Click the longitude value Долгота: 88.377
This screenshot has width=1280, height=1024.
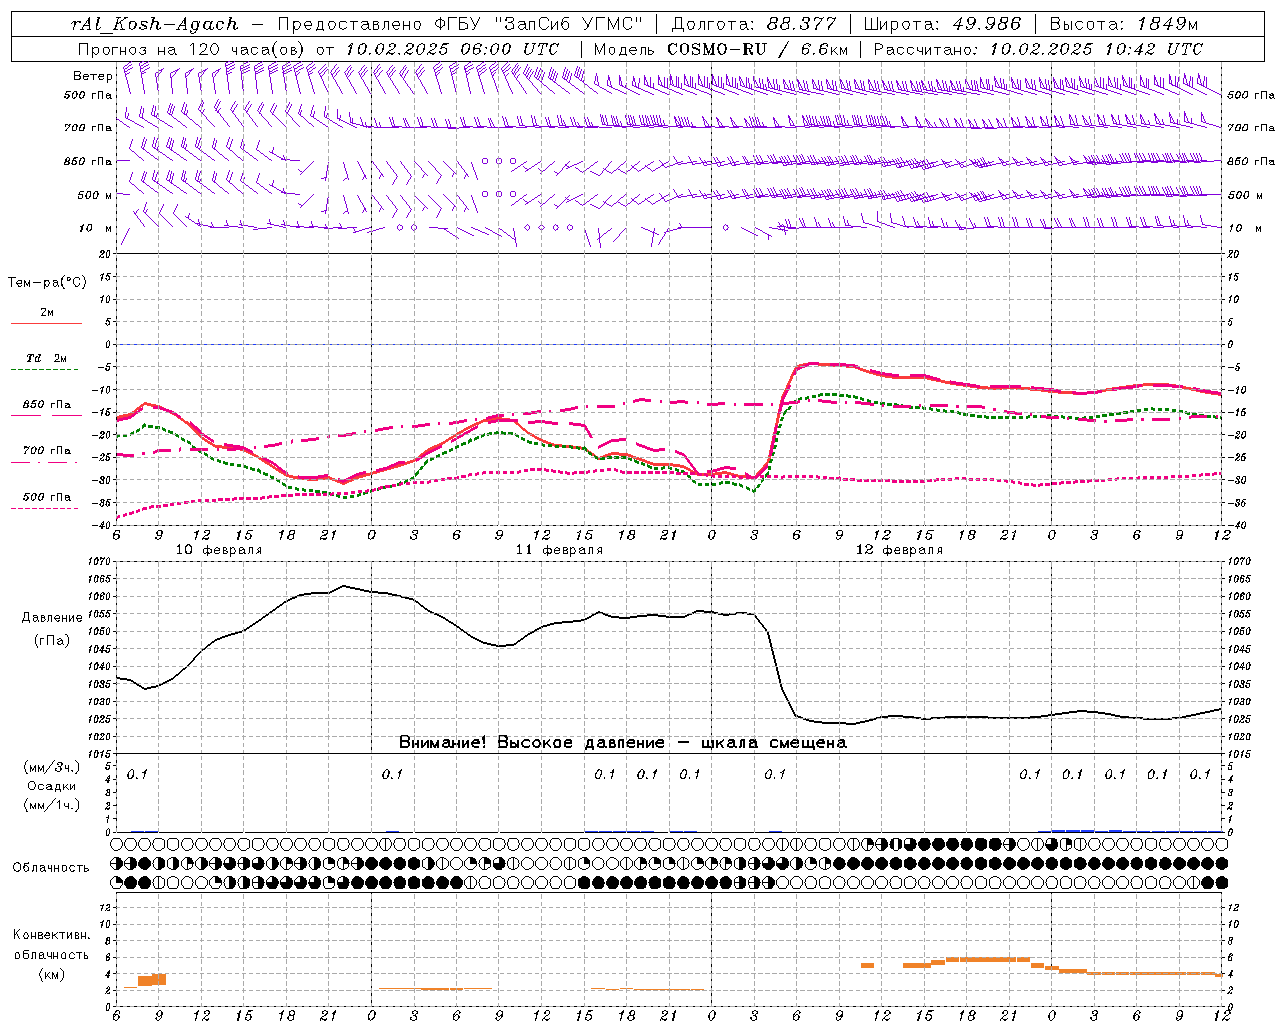[x=754, y=24]
